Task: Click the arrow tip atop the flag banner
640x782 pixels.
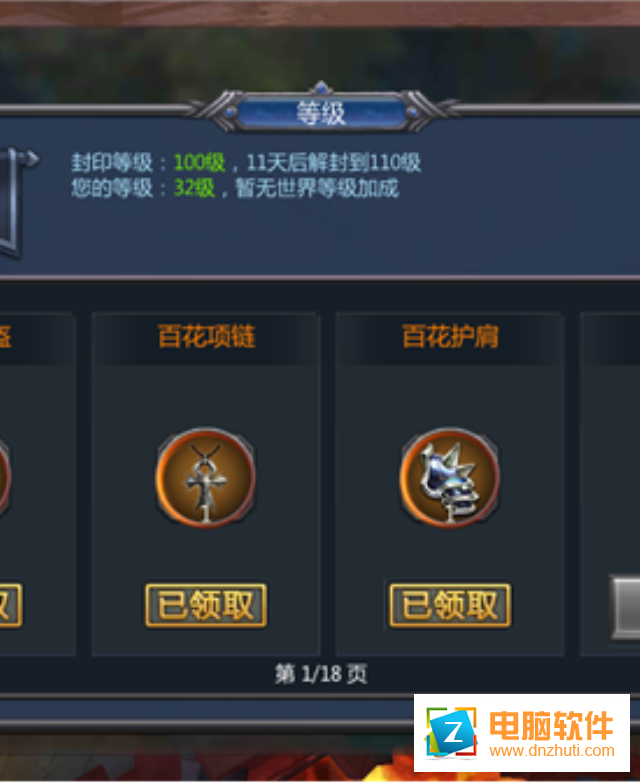Action: (32, 159)
